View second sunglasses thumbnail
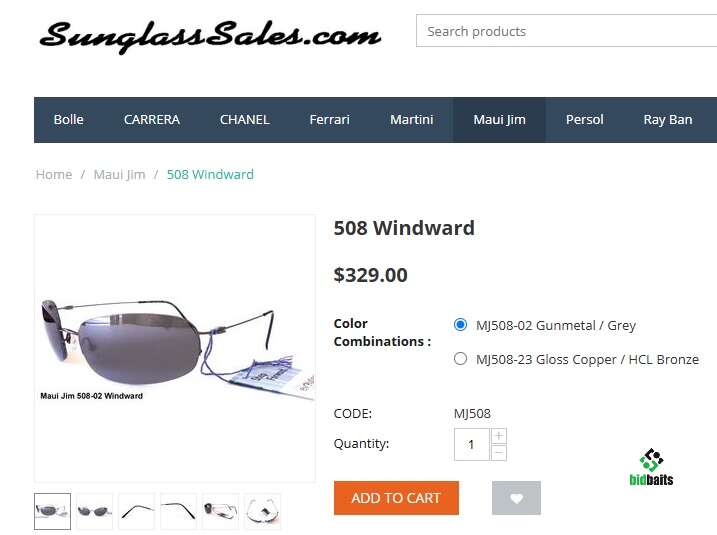Image resolution: width=717 pixels, height=535 pixels. point(95,511)
